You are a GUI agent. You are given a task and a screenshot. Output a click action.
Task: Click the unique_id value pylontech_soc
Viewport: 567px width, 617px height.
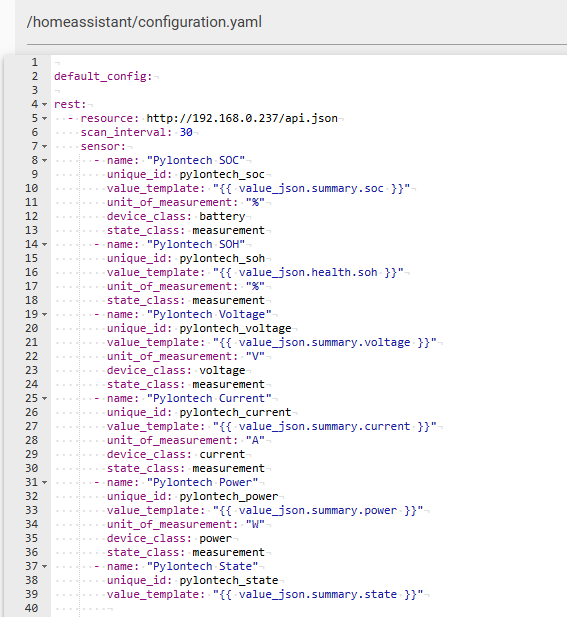coord(222,174)
